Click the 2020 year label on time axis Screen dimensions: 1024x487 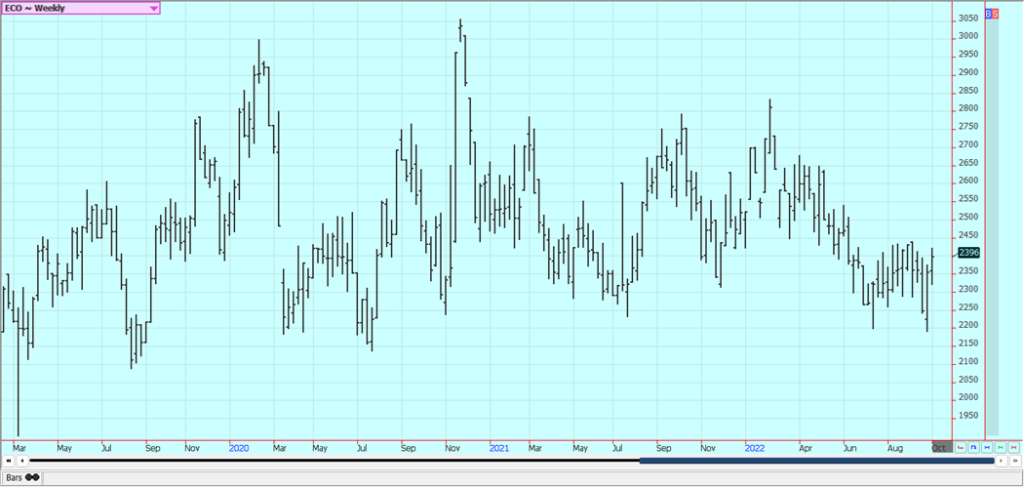[239, 448]
